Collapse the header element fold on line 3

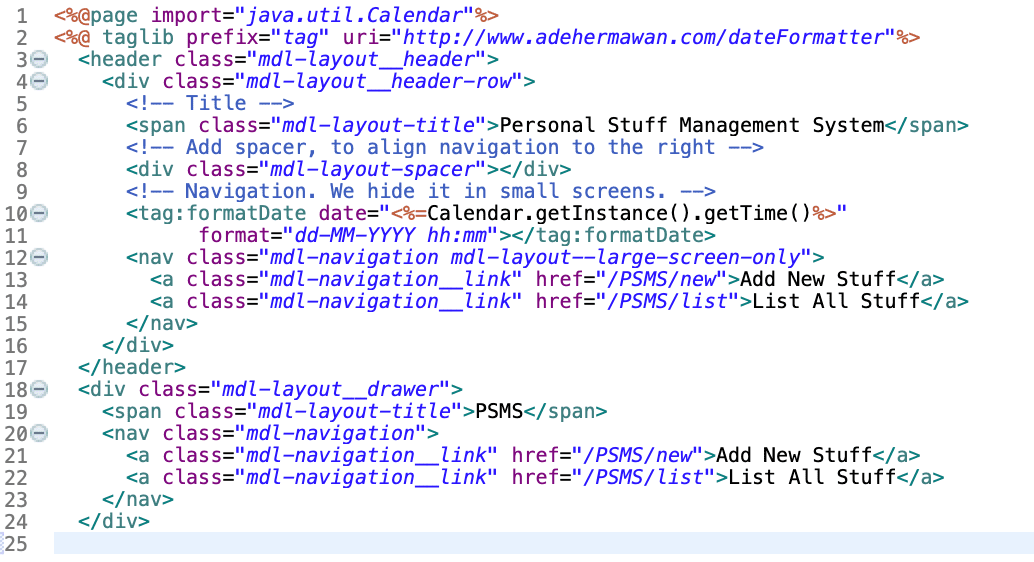point(39,60)
